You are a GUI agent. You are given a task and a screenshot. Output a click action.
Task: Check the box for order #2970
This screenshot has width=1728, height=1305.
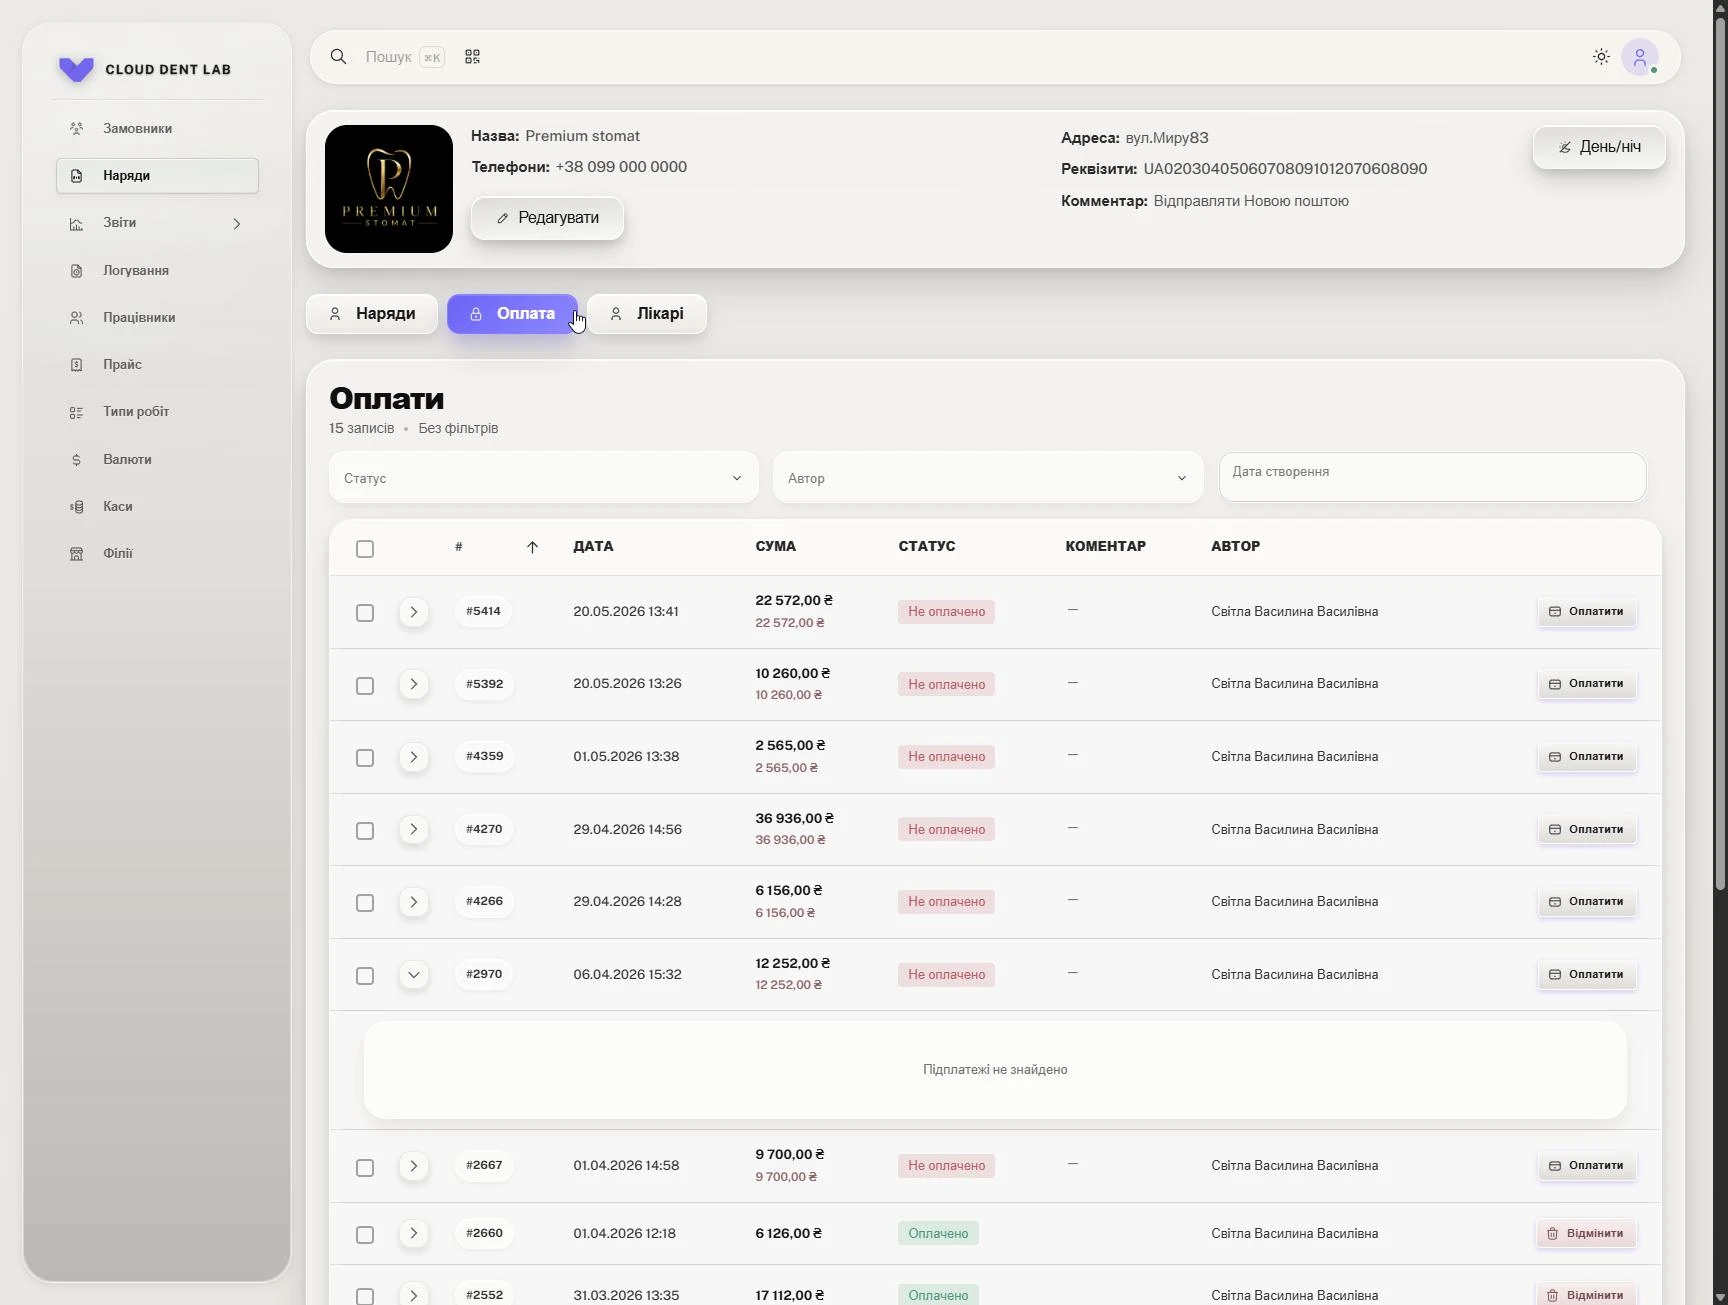click(x=365, y=976)
